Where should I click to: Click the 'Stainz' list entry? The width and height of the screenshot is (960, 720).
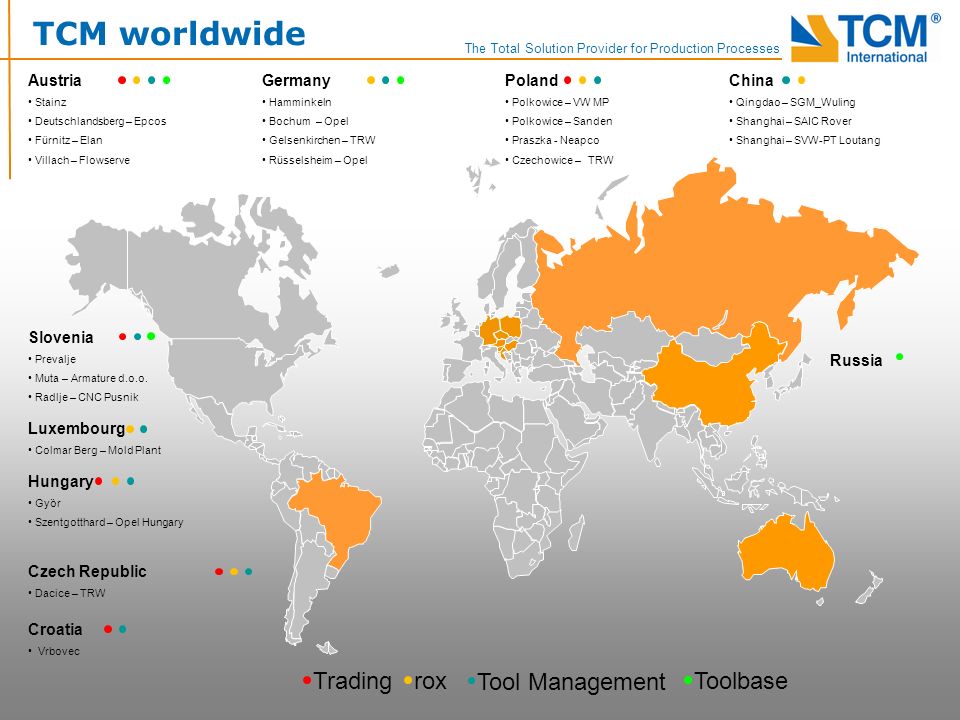48,102
